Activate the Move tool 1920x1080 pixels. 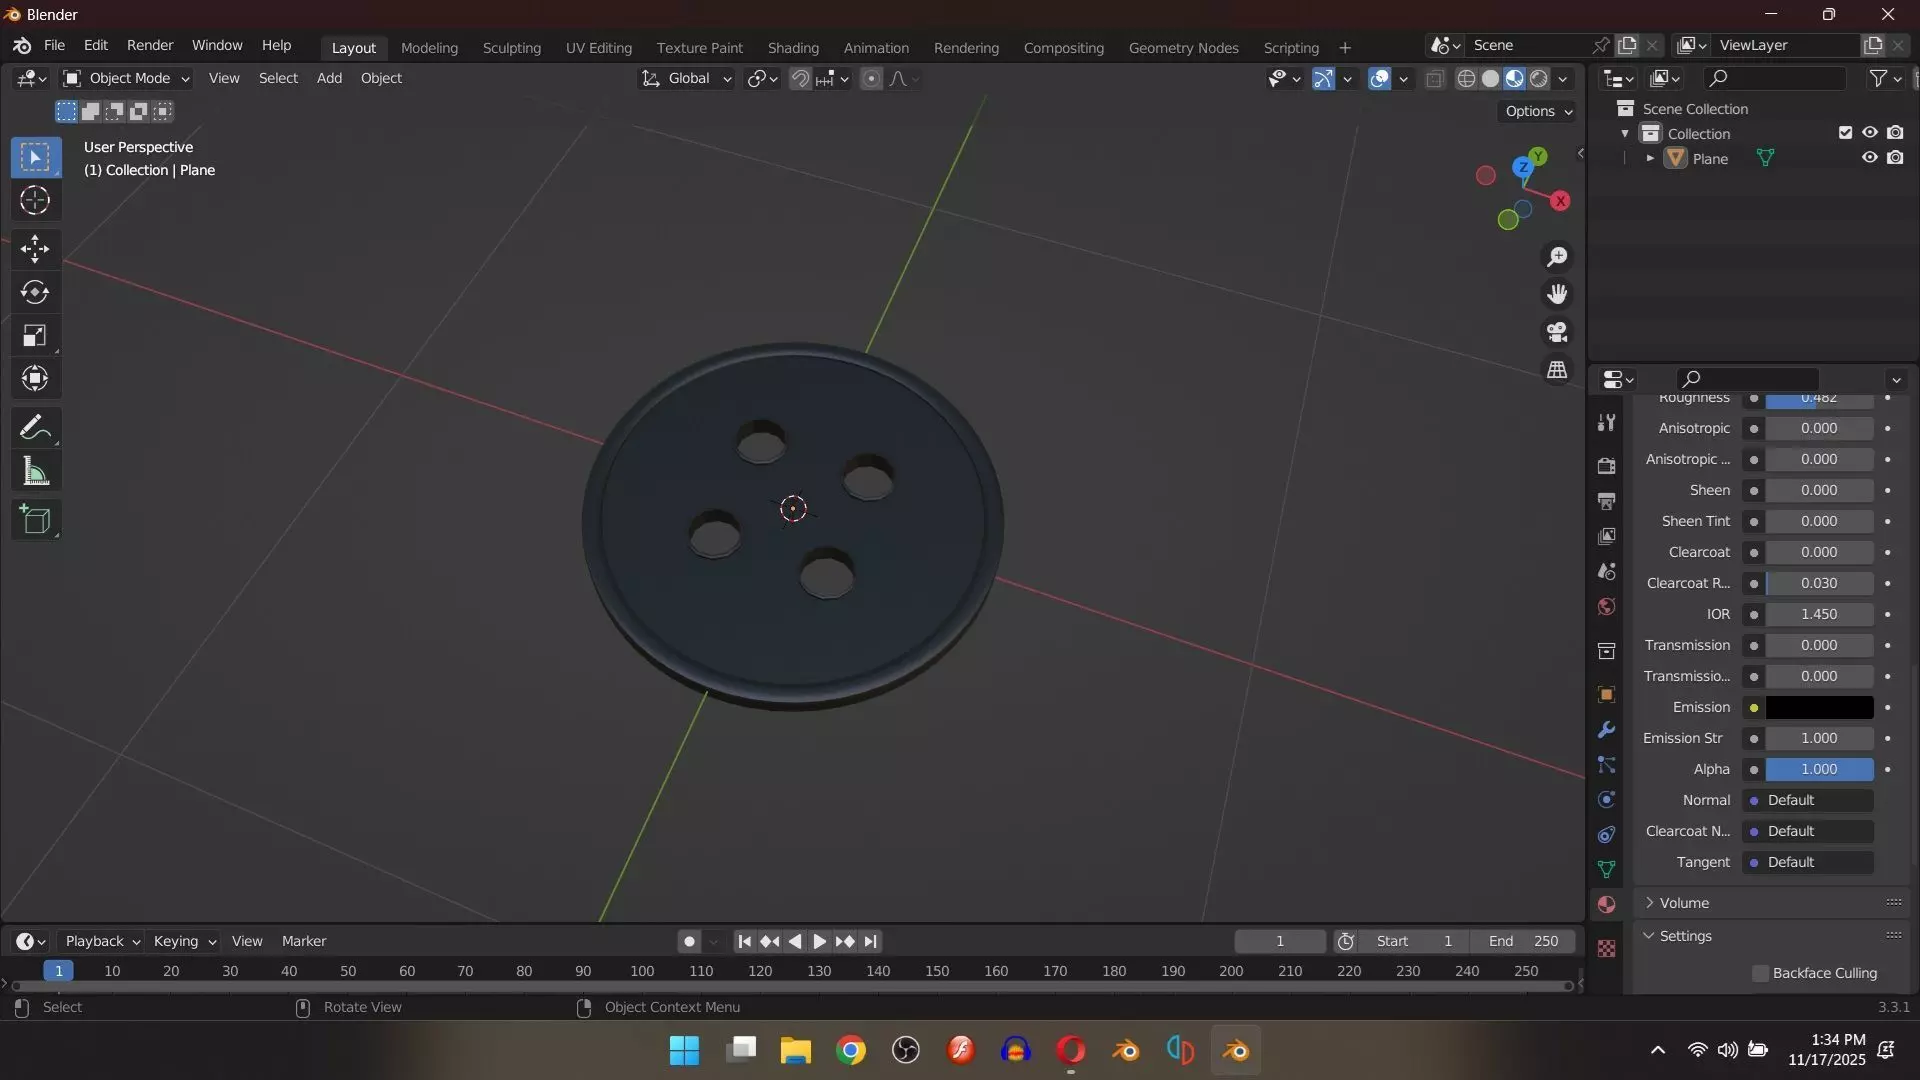click(x=35, y=248)
